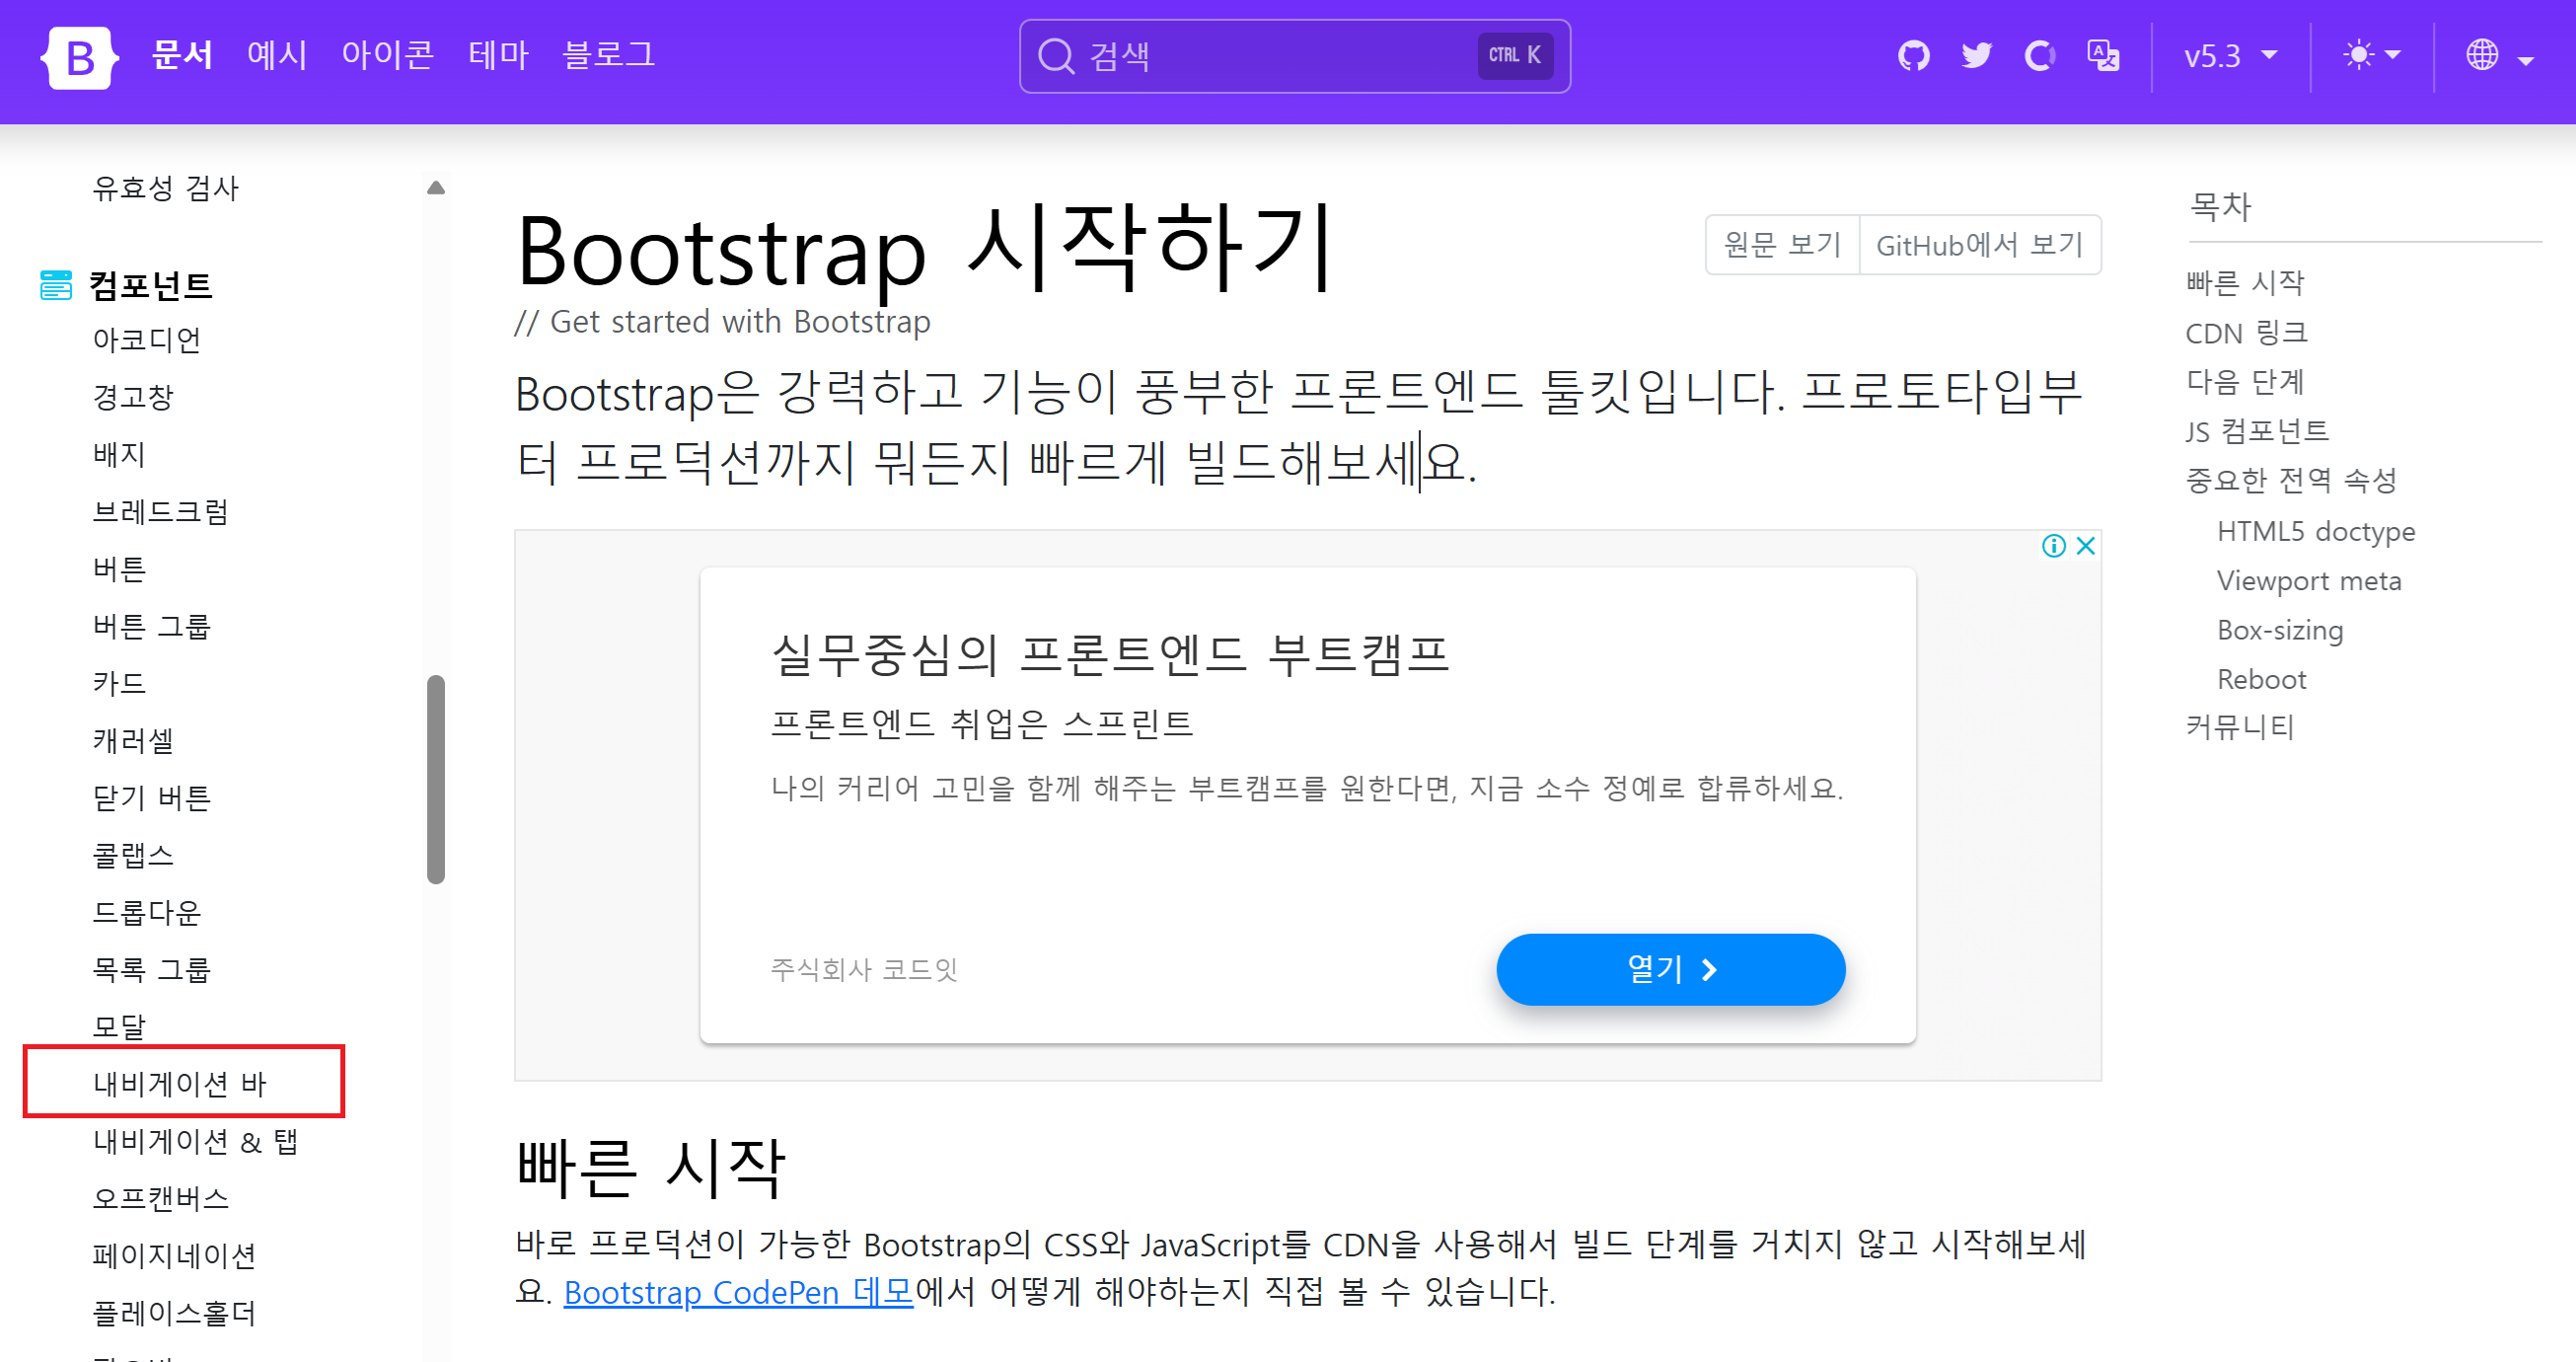Follow the Bootstrap CodePen 데모 link
Screen dimensions: 2576x1362
(x=738, y=1292)
